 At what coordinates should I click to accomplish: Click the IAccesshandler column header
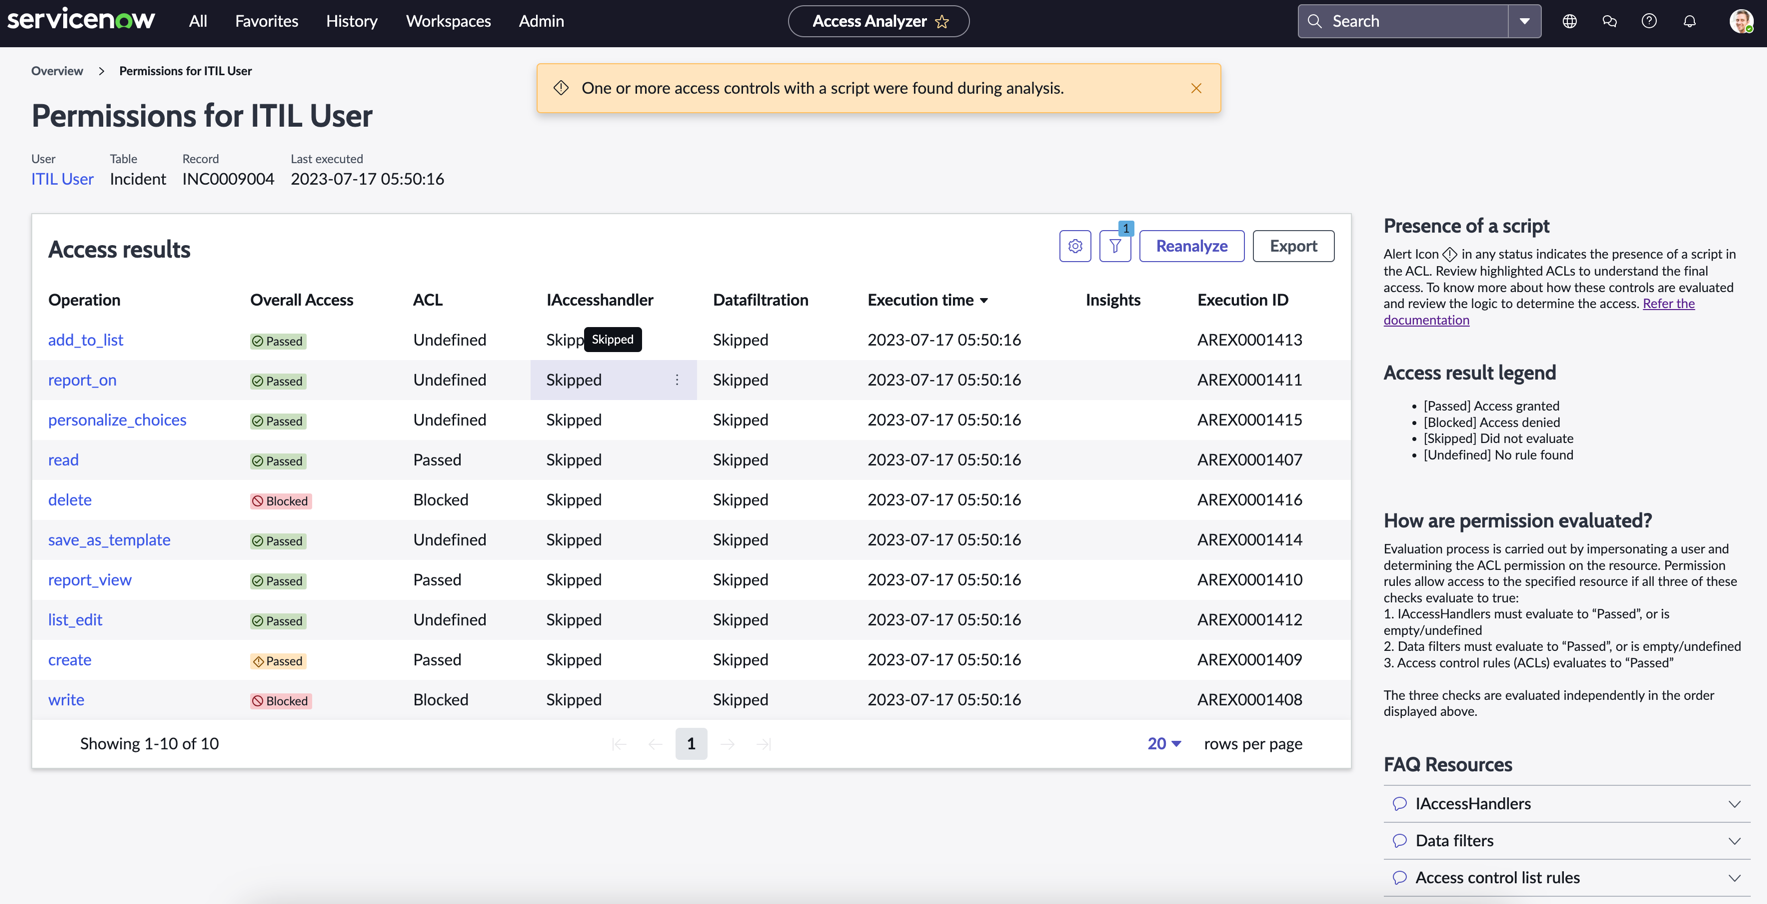600,300
